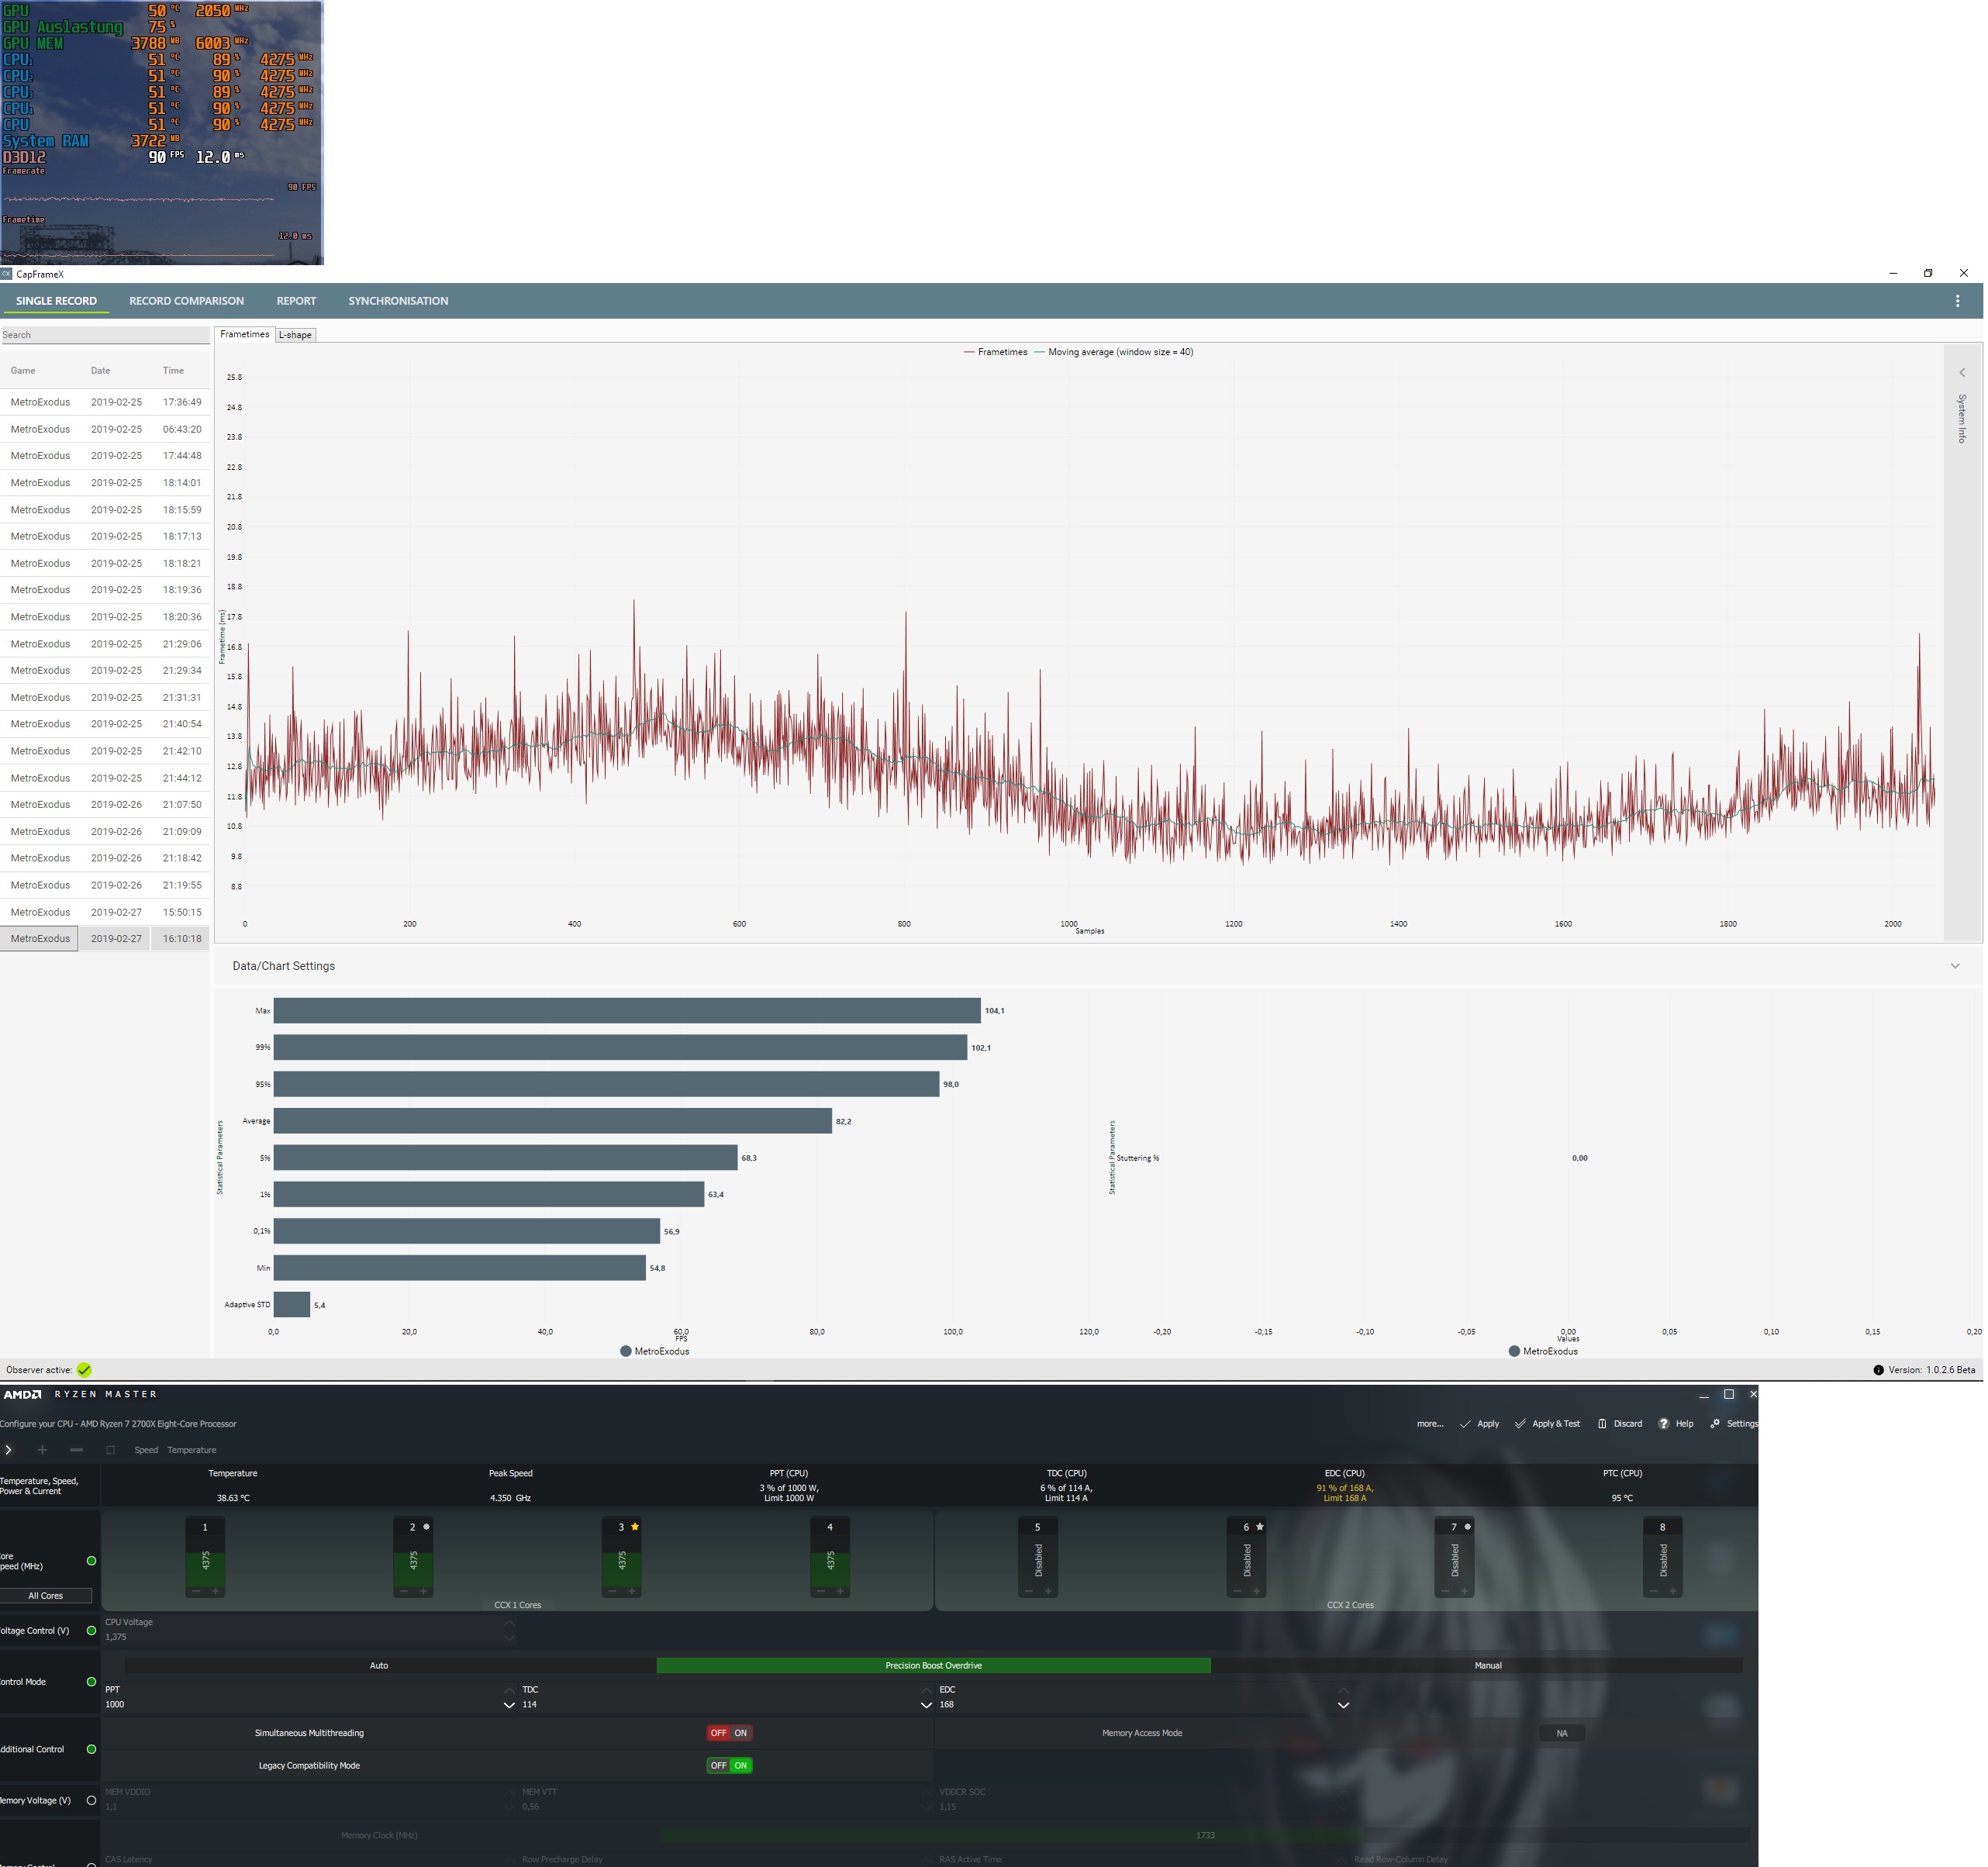Click the Ryzen Master Help question icon
Image resolution: width=1988 pixels, height=1867 pixels.
(x=1663, y=1424)
